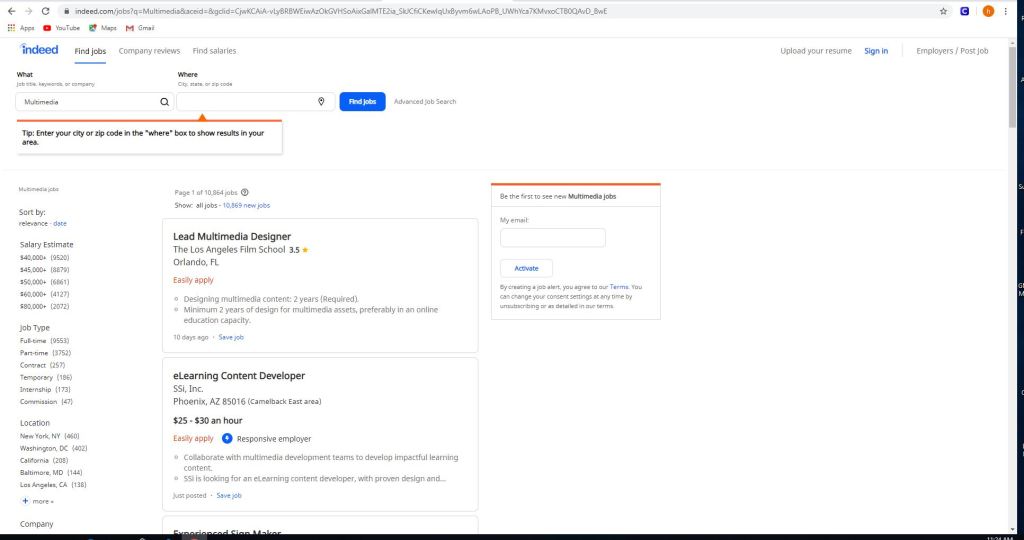Click the location pin icon in Where field
The width and height of the screenshot is (1024, 540).
click(321, 102)
